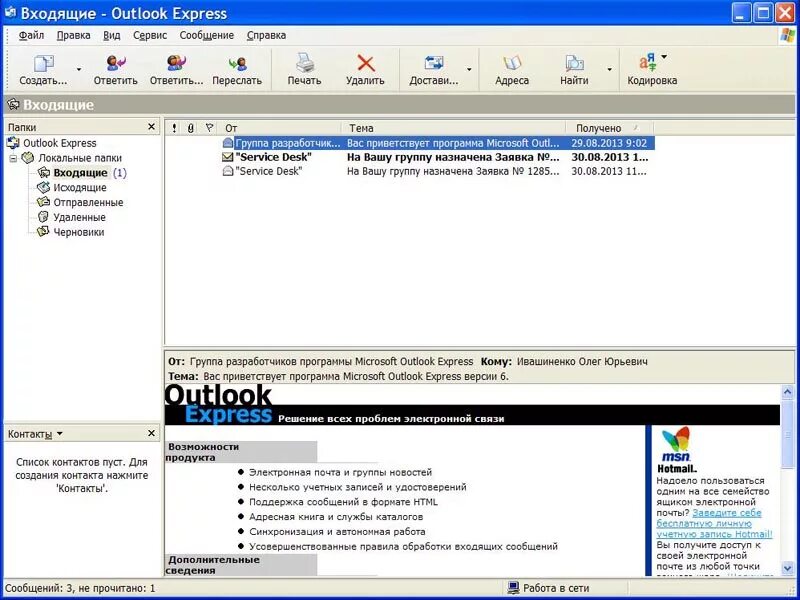Open the Найти dropdown arrow
Viewport: 800px width, 600px height.
click(x=609, y=69)
